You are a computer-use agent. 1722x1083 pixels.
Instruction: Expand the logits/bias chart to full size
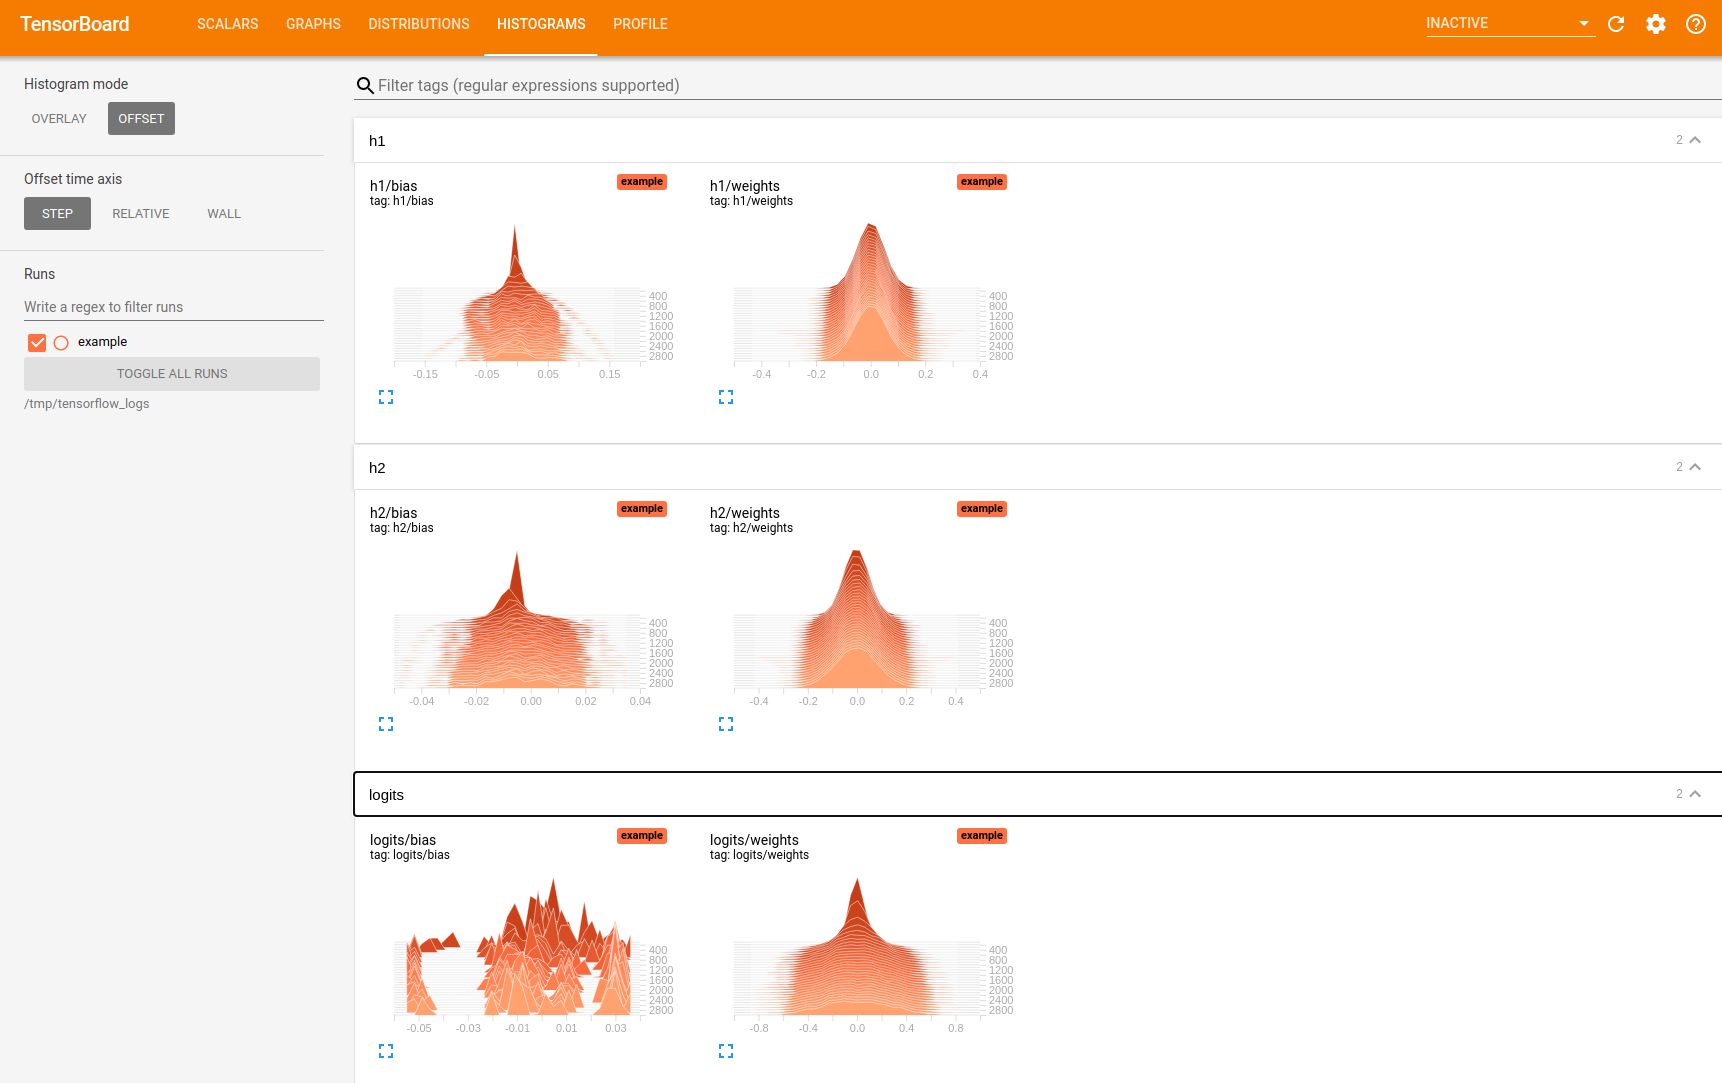[386, 1051]
